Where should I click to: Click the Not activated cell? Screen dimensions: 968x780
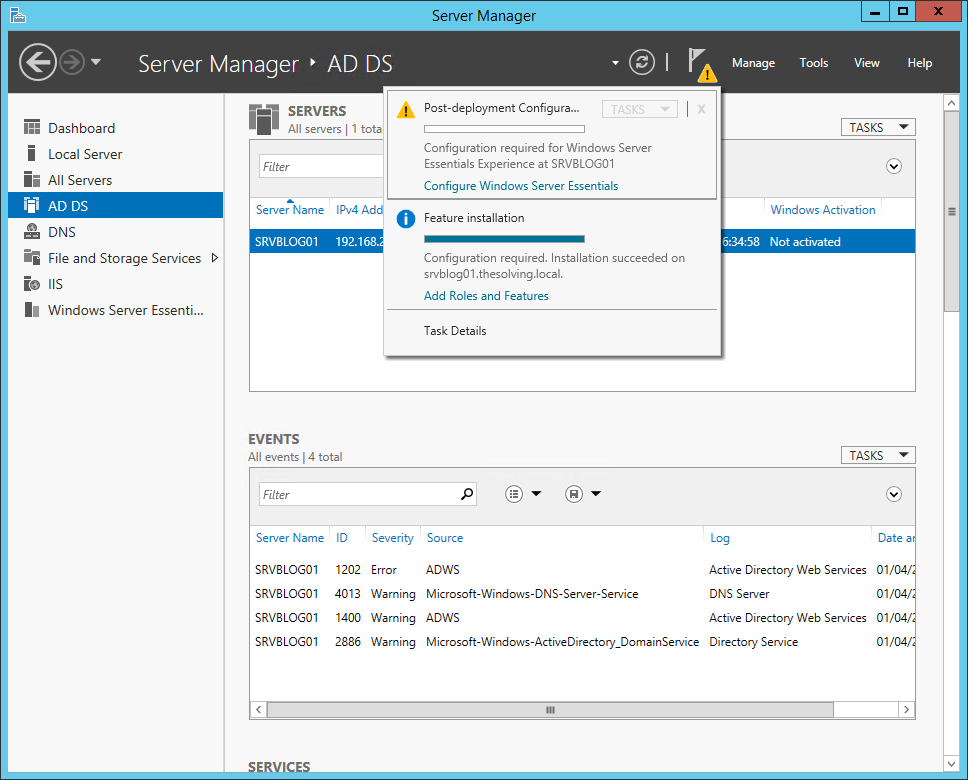[x=804, y=242]
